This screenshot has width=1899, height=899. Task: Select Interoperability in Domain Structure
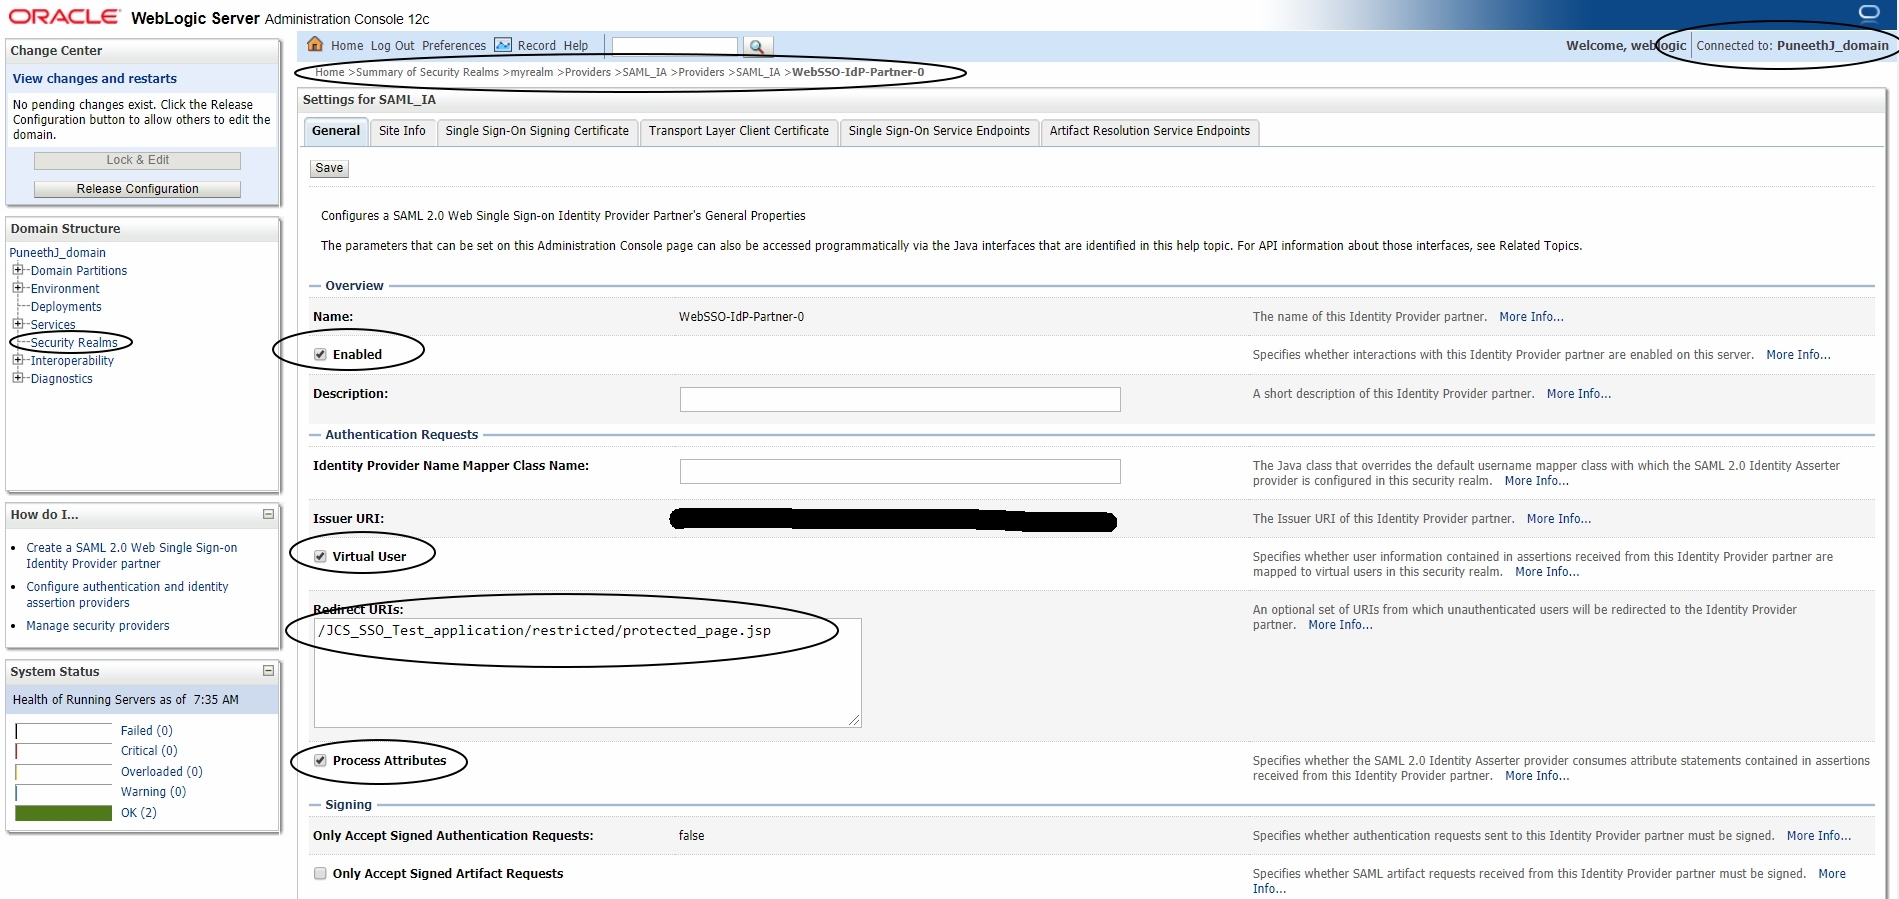pyautogui.click(x=72, y=361)
